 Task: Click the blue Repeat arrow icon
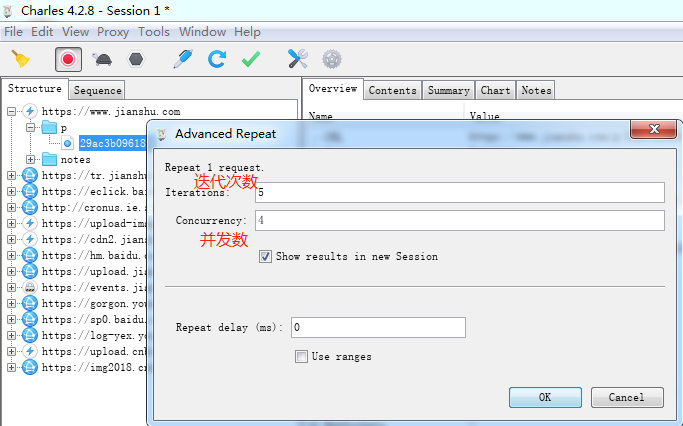(216, 59)
